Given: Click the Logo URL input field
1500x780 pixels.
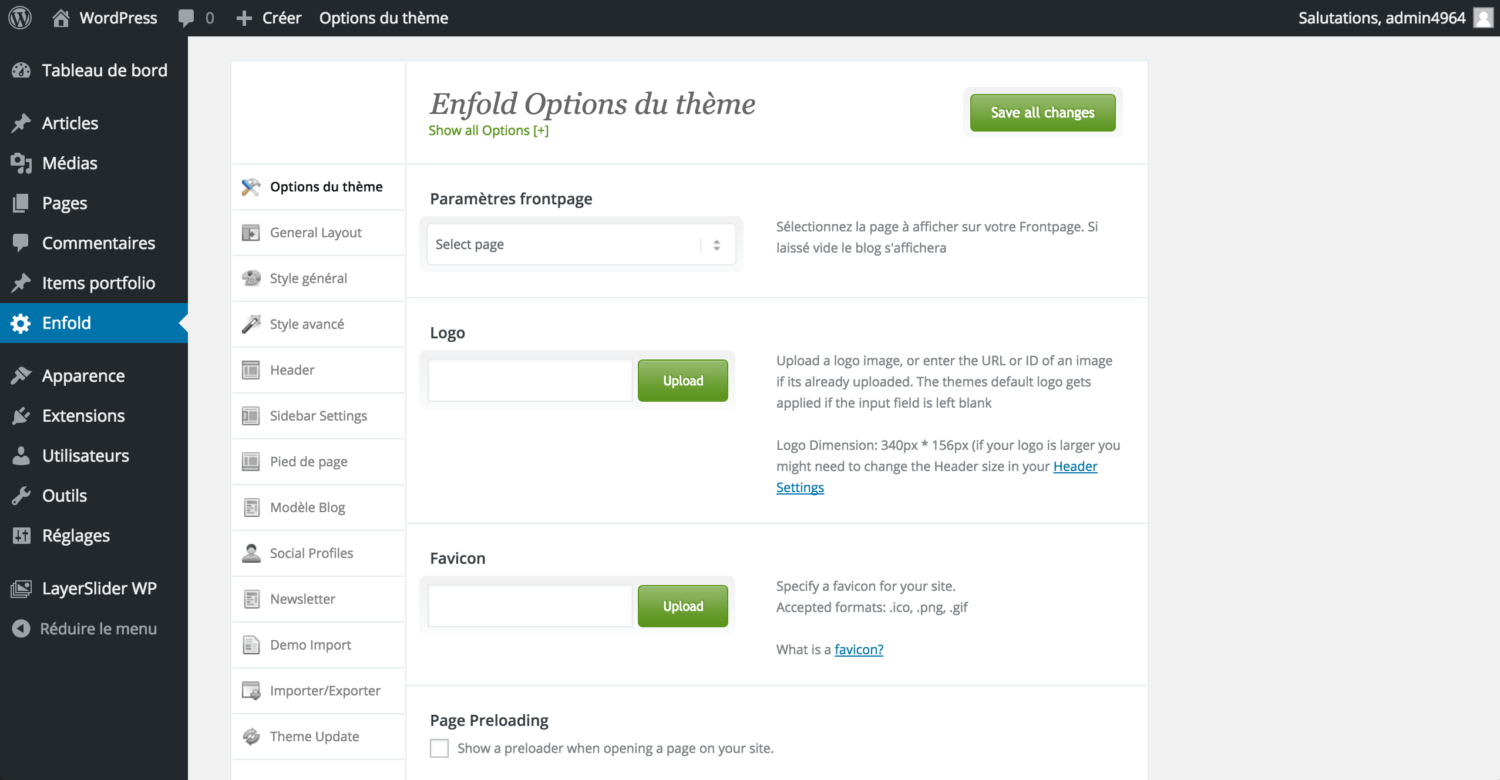Looking at the screenshot, I should point(530,381).
